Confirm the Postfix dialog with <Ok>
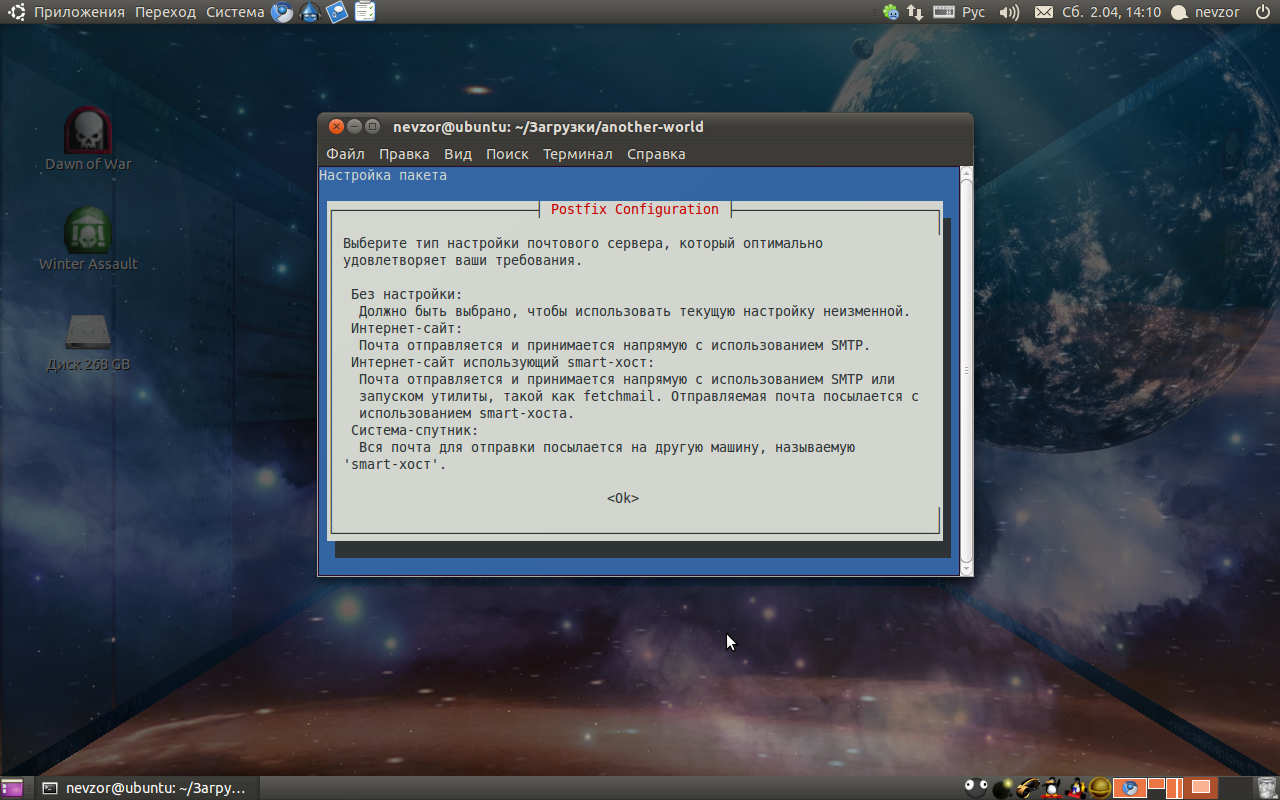Viewport: 1280px width, 800px height. point(622,498)
